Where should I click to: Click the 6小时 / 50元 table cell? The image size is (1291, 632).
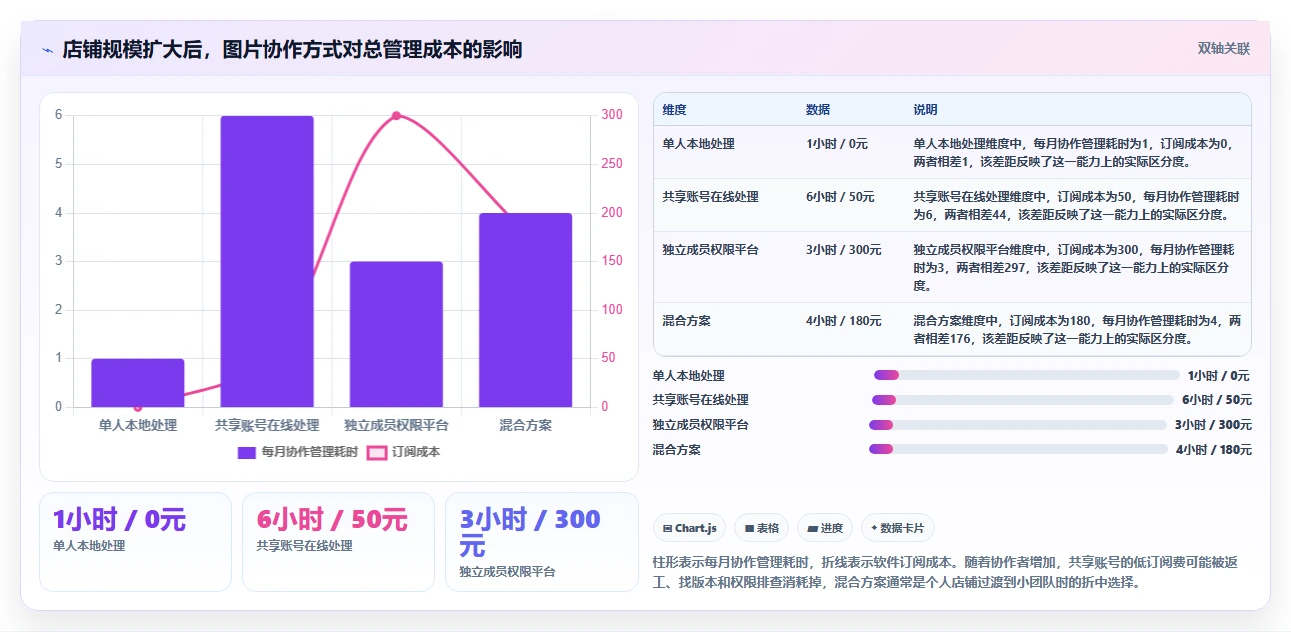(840, 197)
